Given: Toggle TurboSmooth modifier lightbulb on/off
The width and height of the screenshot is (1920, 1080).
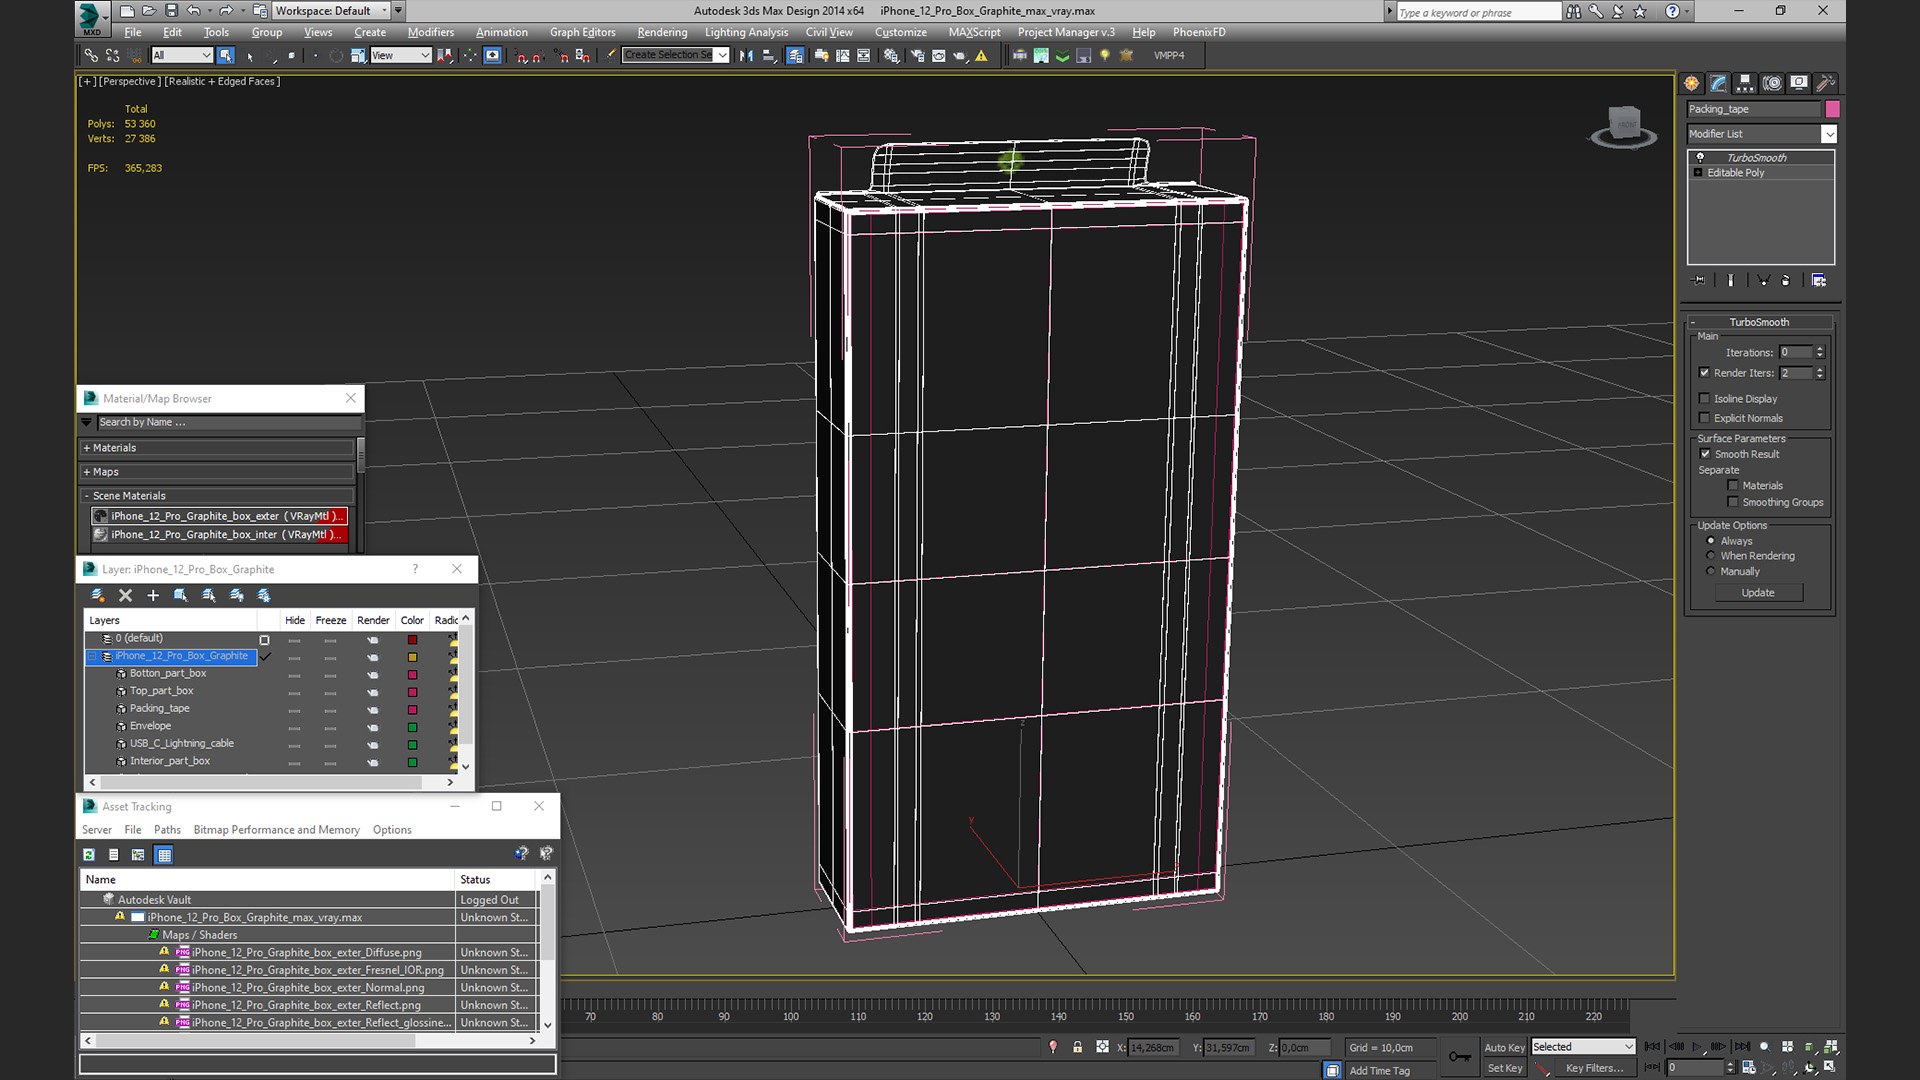Looking at the screenshot, I should click(x=1700, y=157).
